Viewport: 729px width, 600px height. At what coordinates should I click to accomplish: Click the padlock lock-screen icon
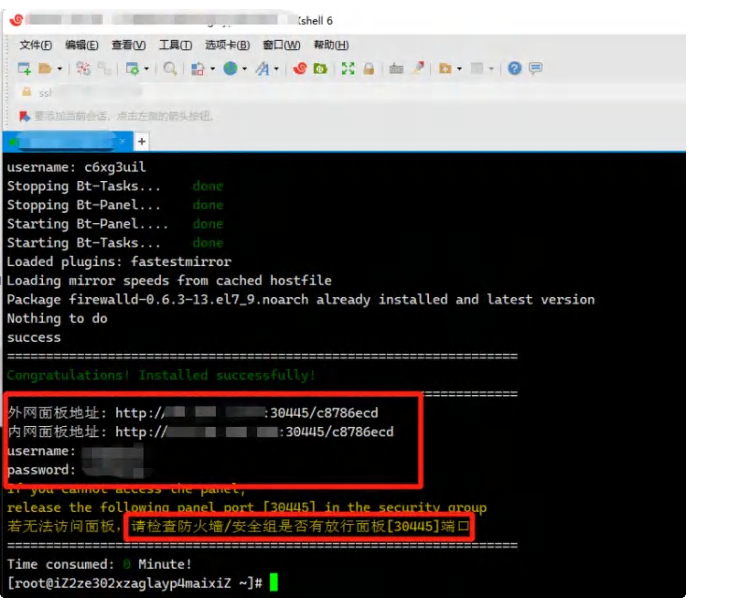[369, 69]
